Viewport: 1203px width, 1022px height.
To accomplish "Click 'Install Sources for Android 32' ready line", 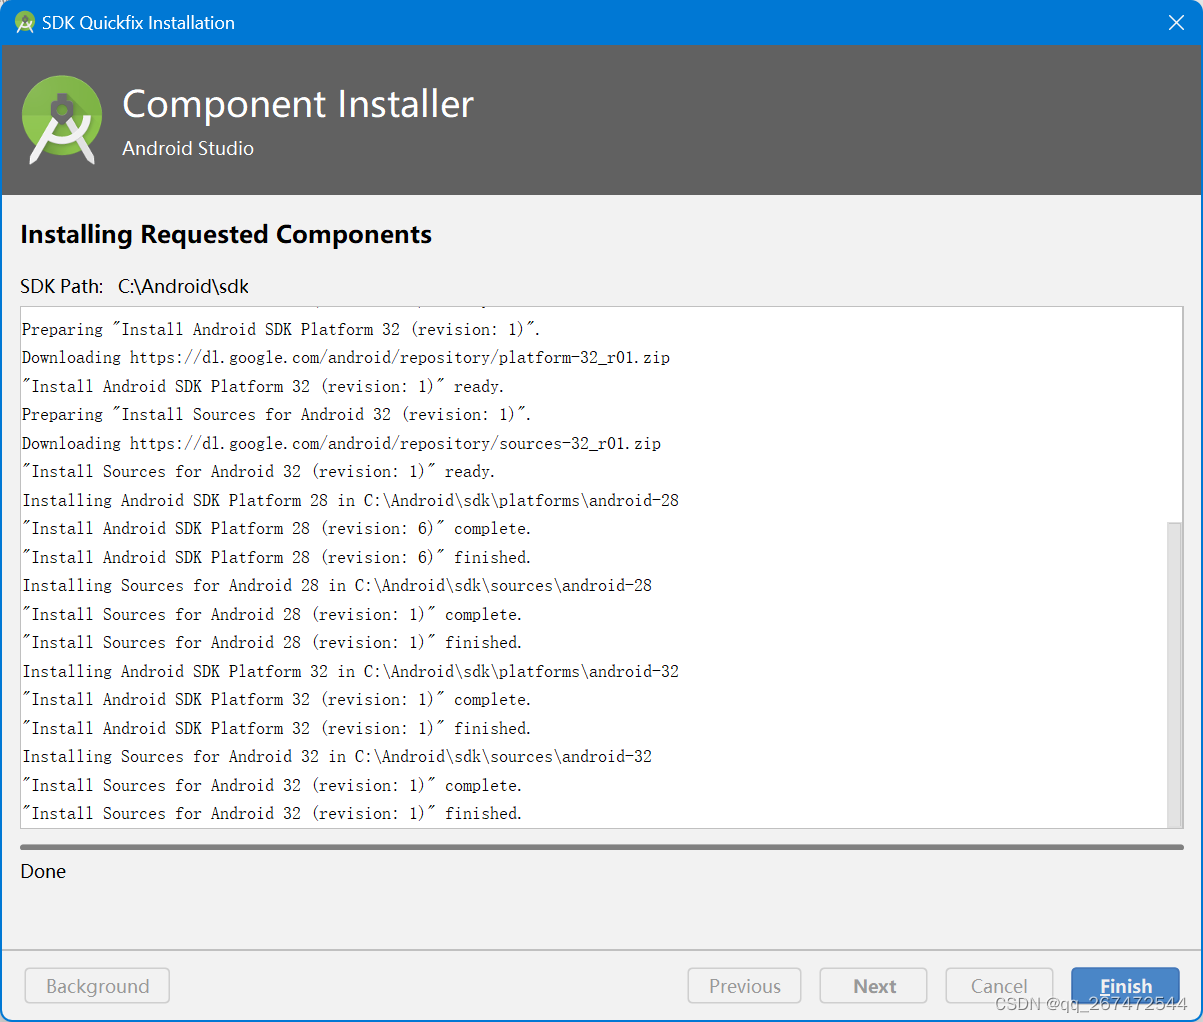I will coord(259,471).
